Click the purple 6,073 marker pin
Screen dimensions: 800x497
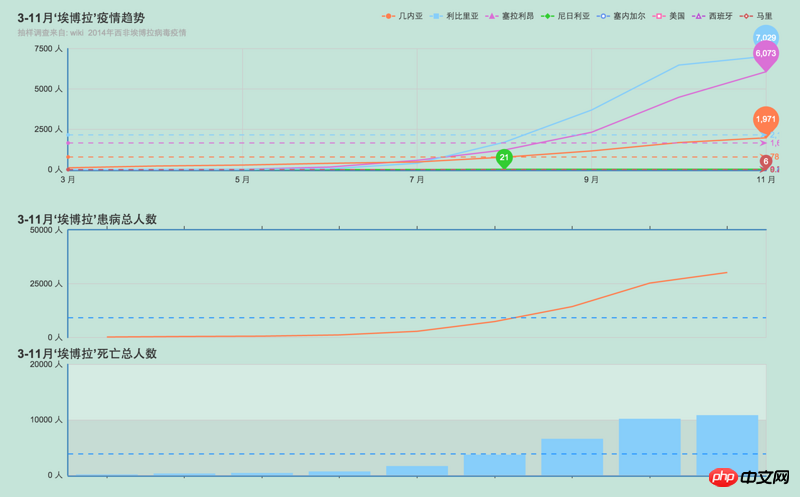click(x=765, y=53)
